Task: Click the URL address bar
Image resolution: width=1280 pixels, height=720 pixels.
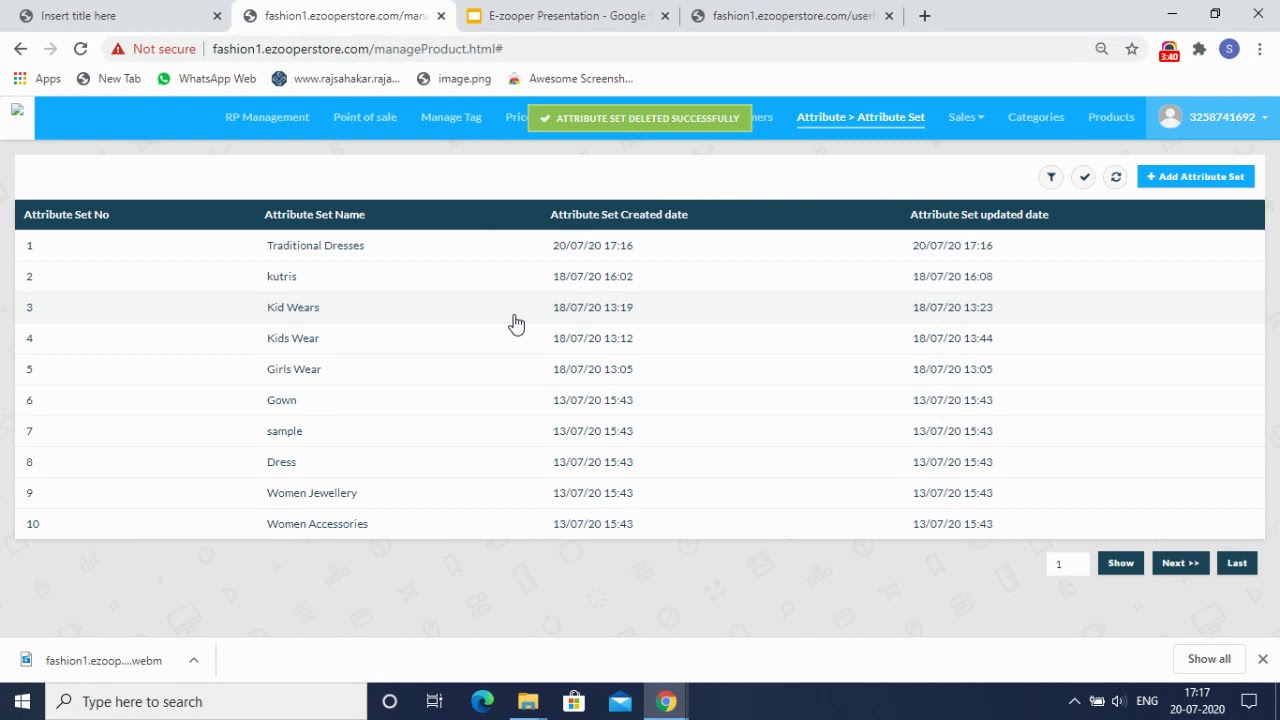Action: pyautogui.click(x=640, y=48)
